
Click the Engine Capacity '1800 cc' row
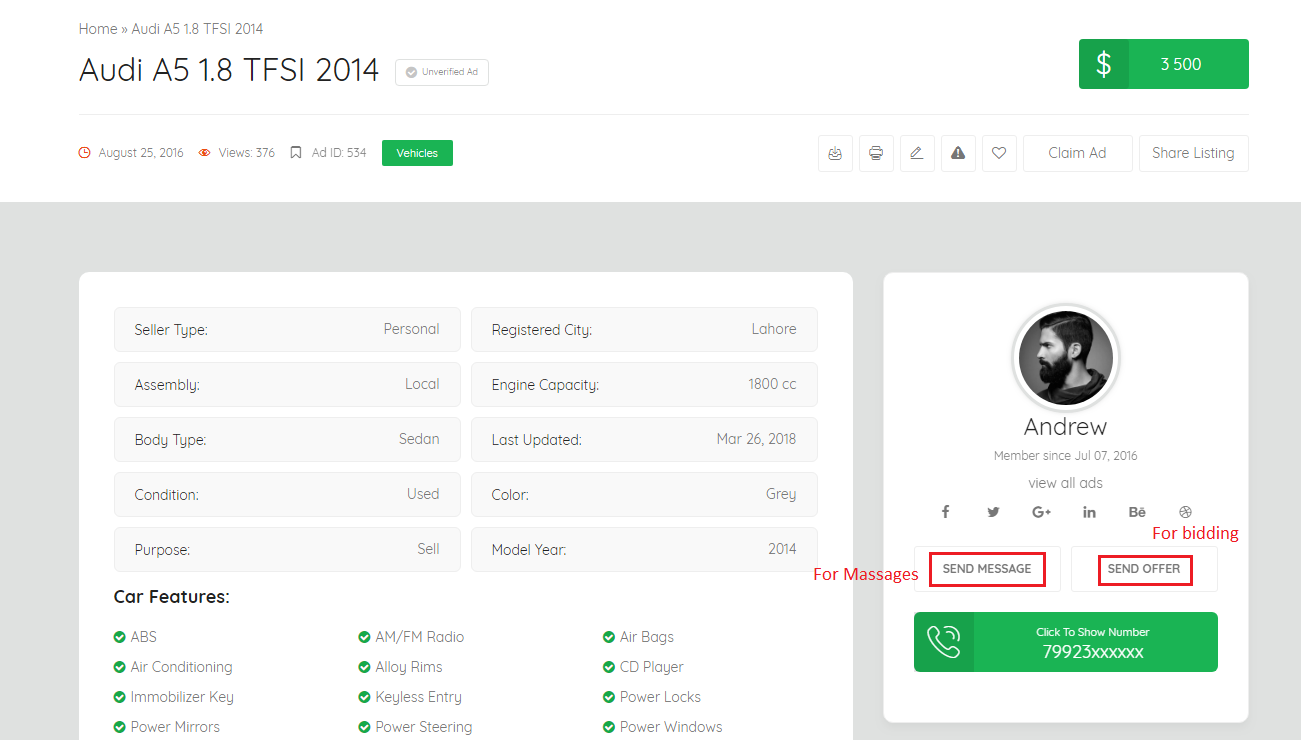click(644, 384)
